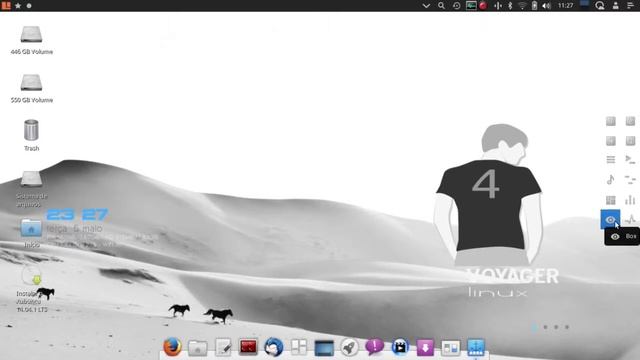Click the 23 27 desktop clock widget
The image size is (640, 360).
click(x=77, y=215)
